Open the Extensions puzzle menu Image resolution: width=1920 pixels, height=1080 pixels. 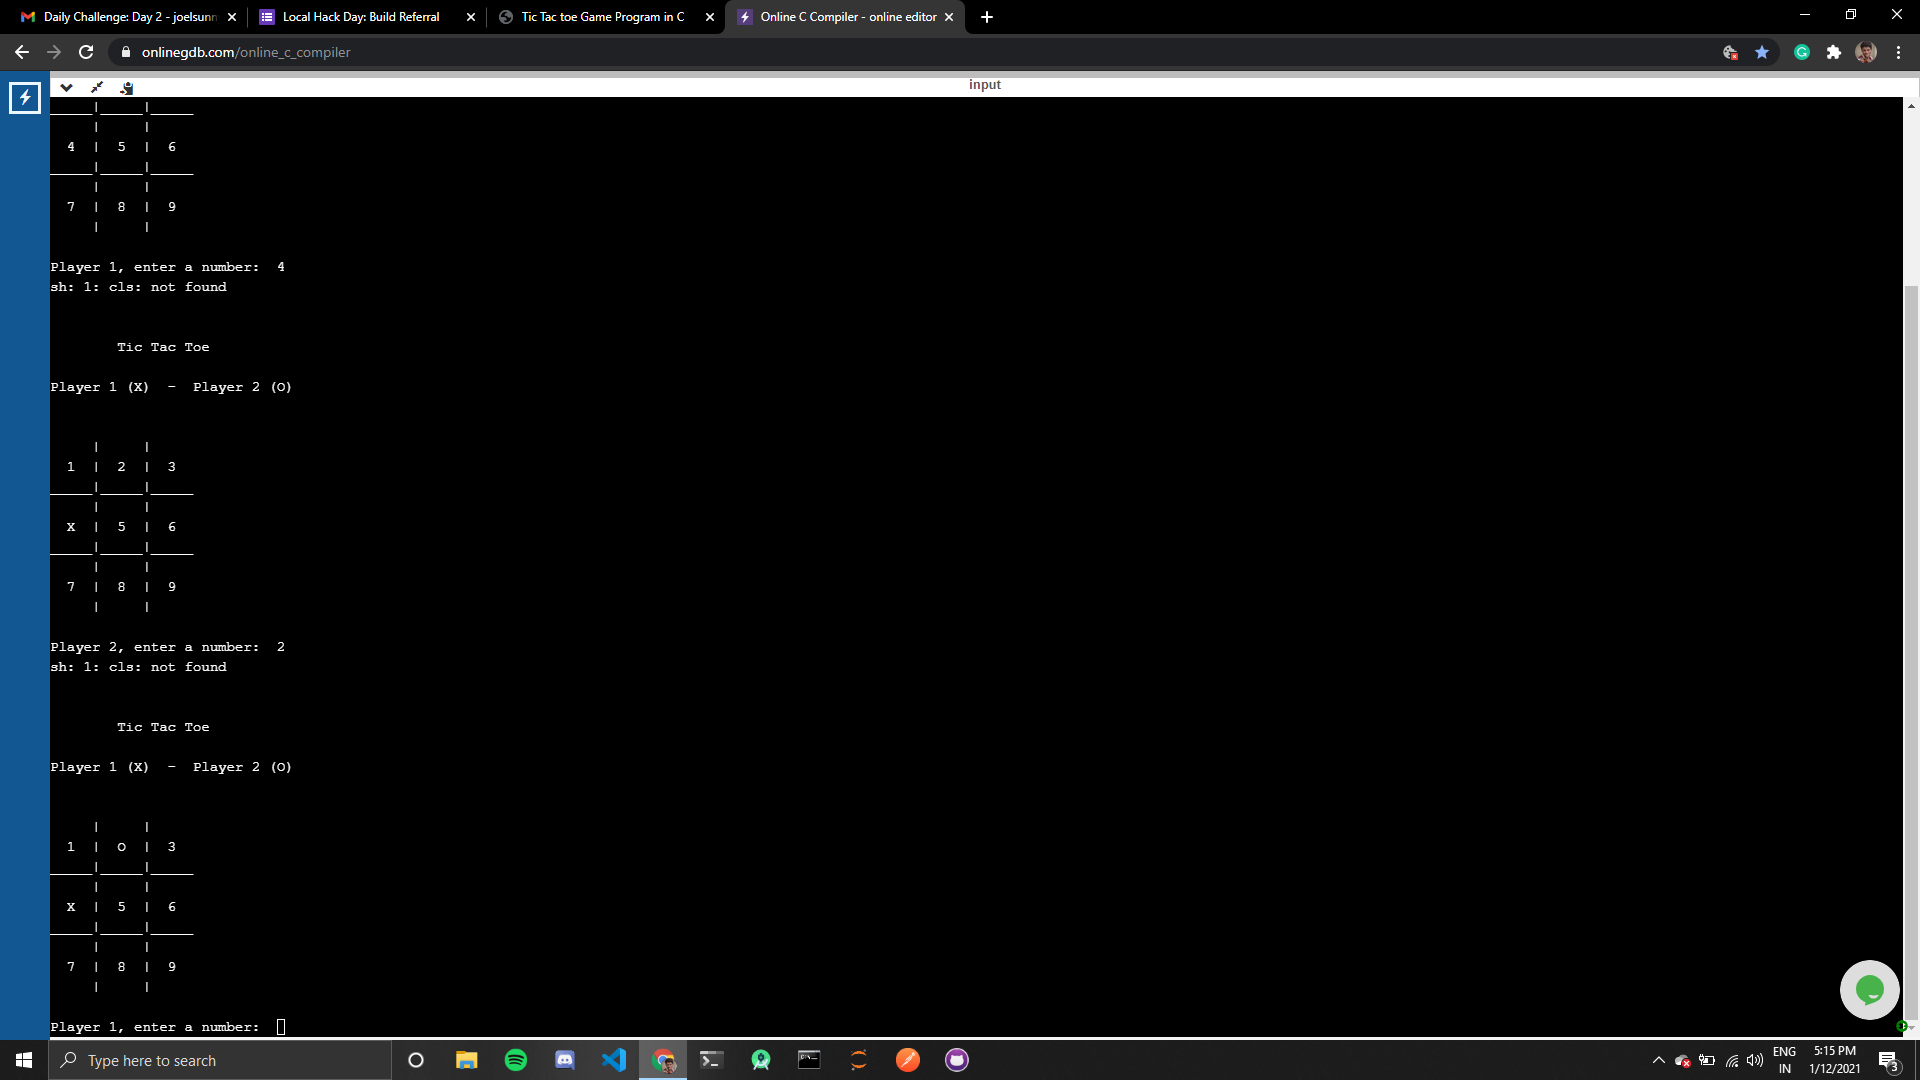pyautogui.click(x=1834, y=52)
